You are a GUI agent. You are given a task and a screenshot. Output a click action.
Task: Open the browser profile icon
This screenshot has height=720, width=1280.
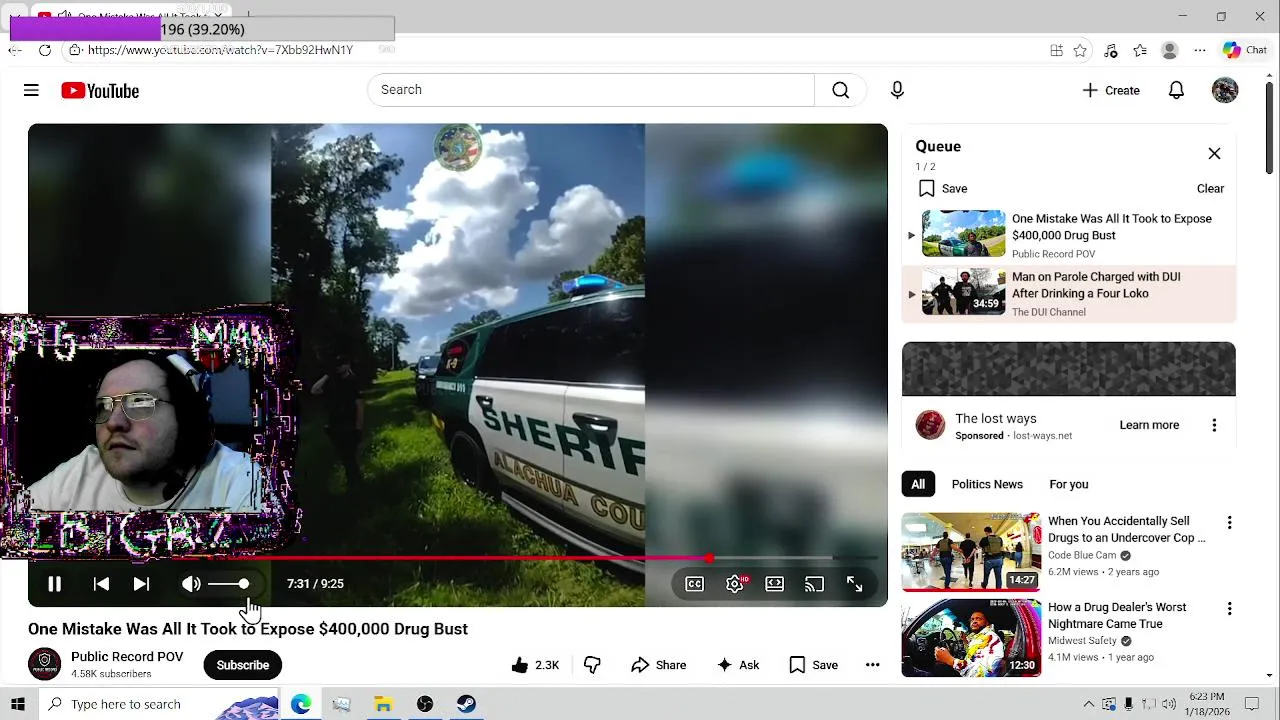[1170, 50]
